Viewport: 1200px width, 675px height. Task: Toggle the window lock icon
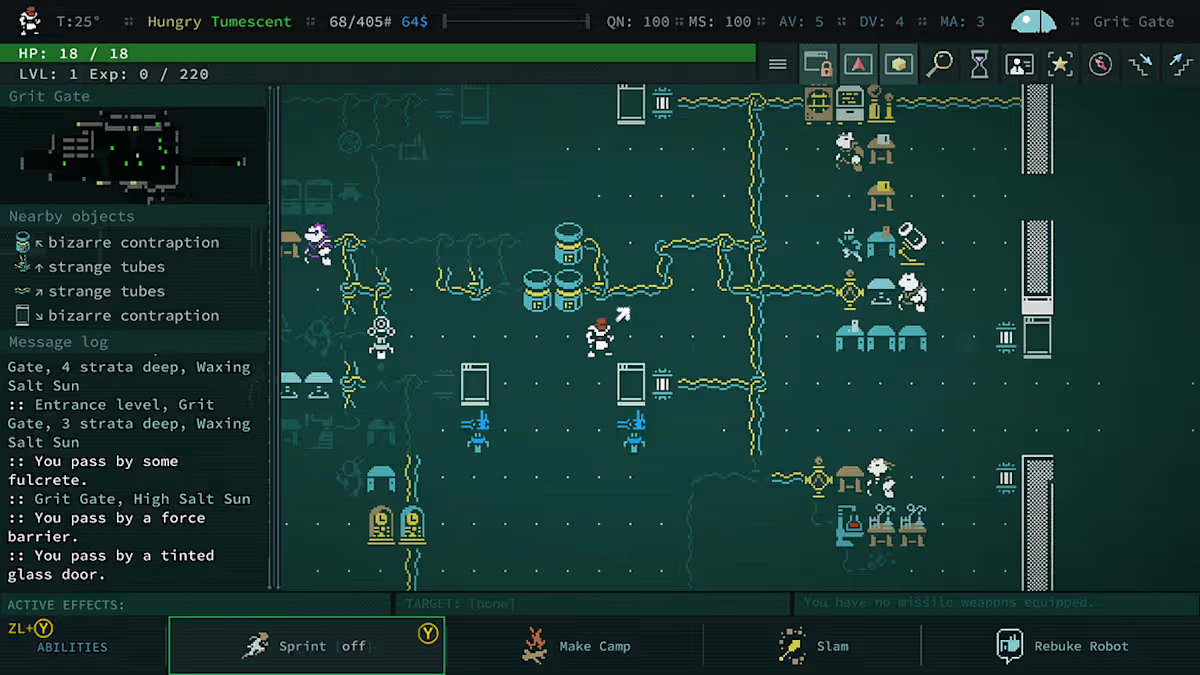818,65
